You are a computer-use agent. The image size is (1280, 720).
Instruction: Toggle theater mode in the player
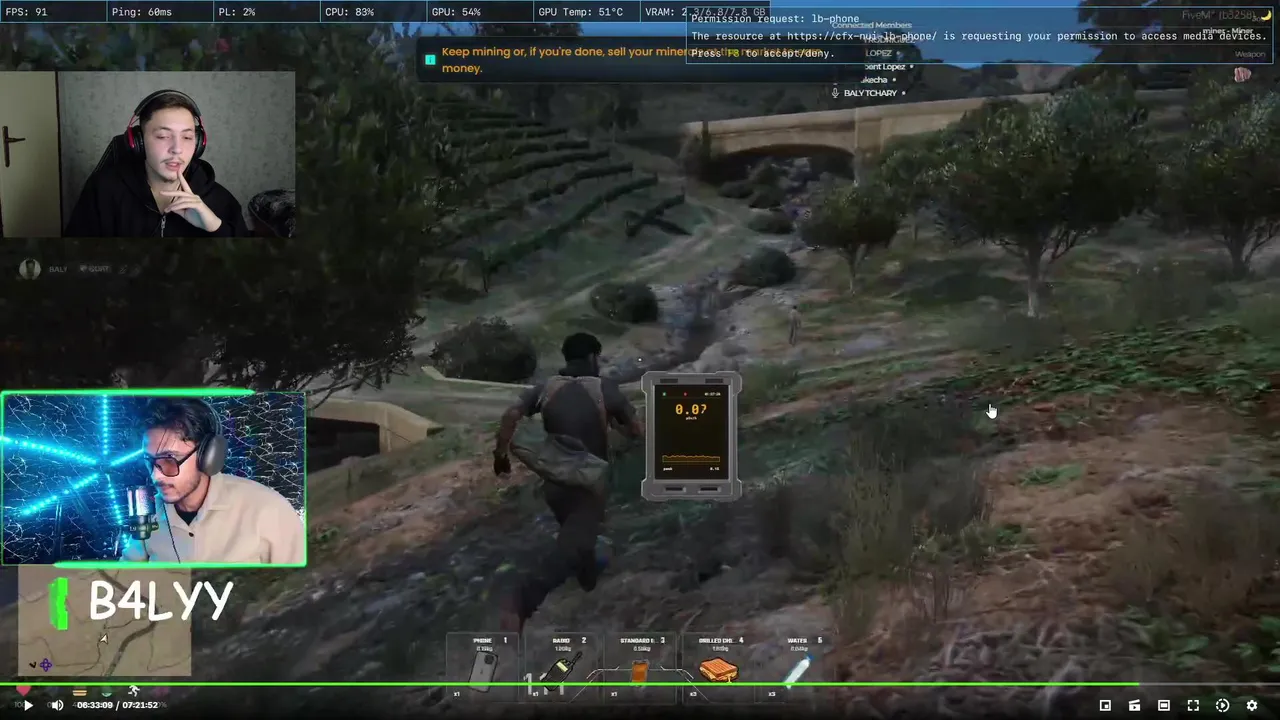(x=1163, y=705)
